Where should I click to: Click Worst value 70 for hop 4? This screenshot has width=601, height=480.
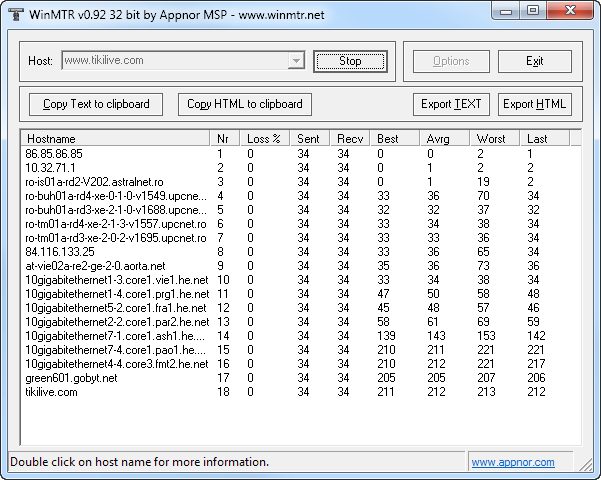click(483, 196)
